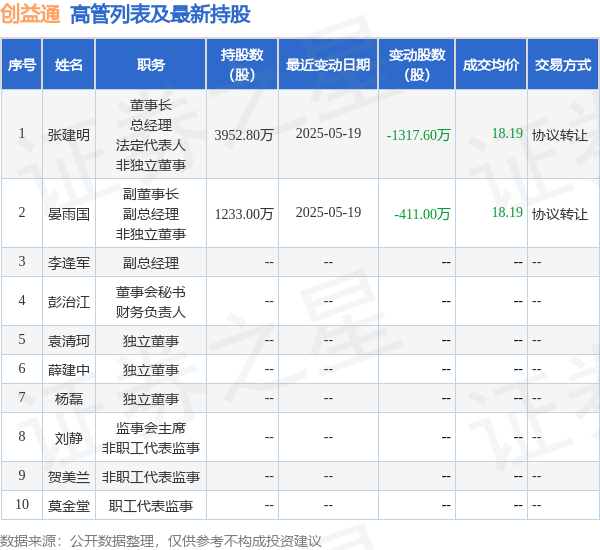Screen dimensions: 600x550
Task: Select the 姓名 column header
Action: pos(68,64)
